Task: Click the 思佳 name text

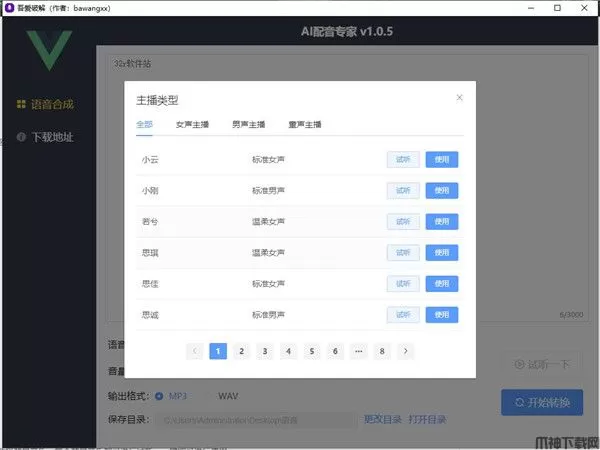Action: (150, 284)
